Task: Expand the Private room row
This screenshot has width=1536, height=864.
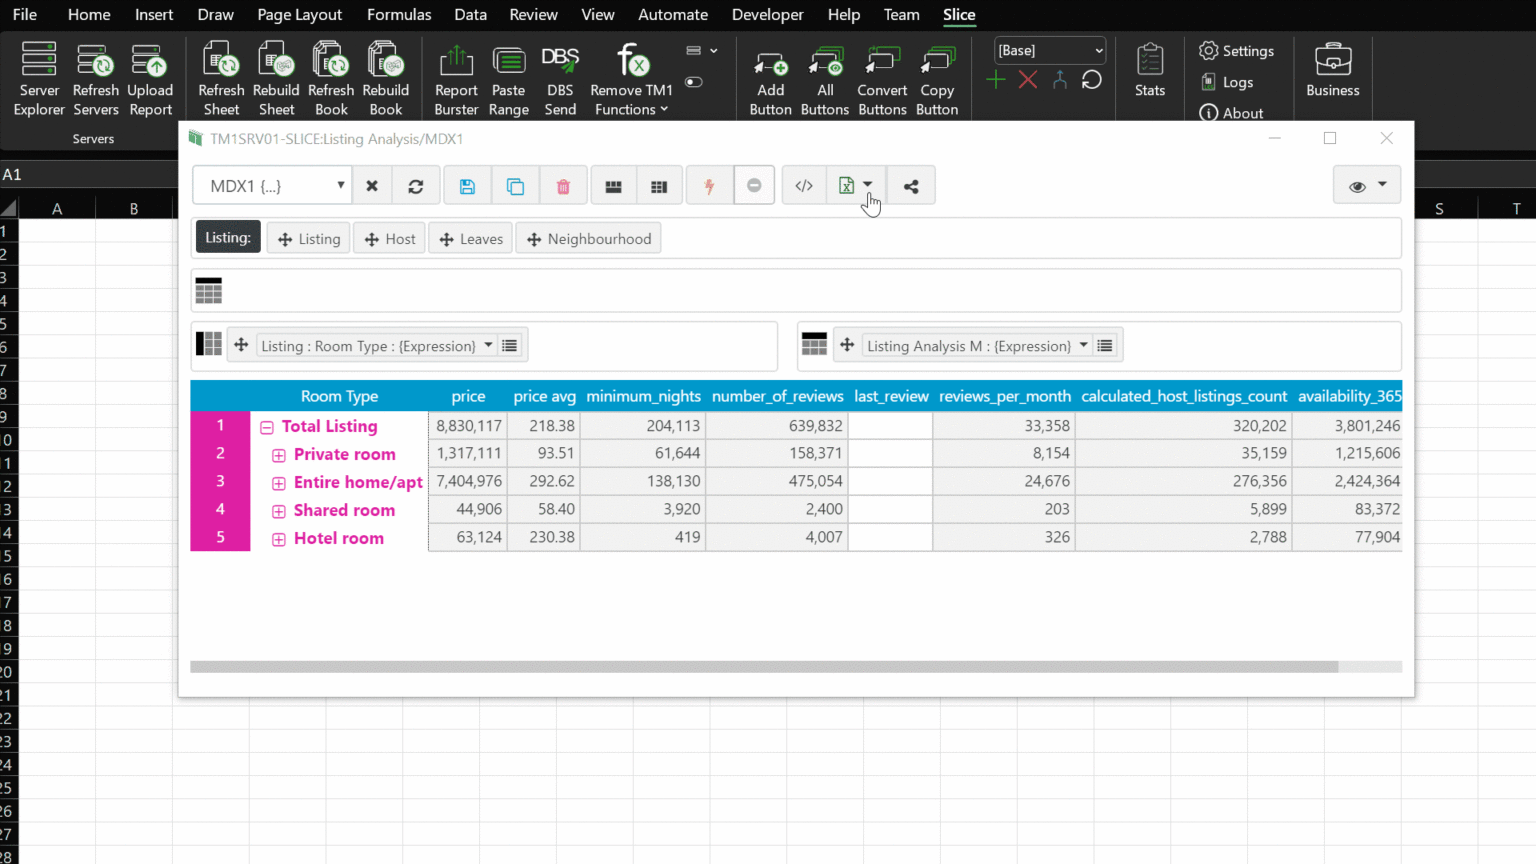Action: coord(279,454)
